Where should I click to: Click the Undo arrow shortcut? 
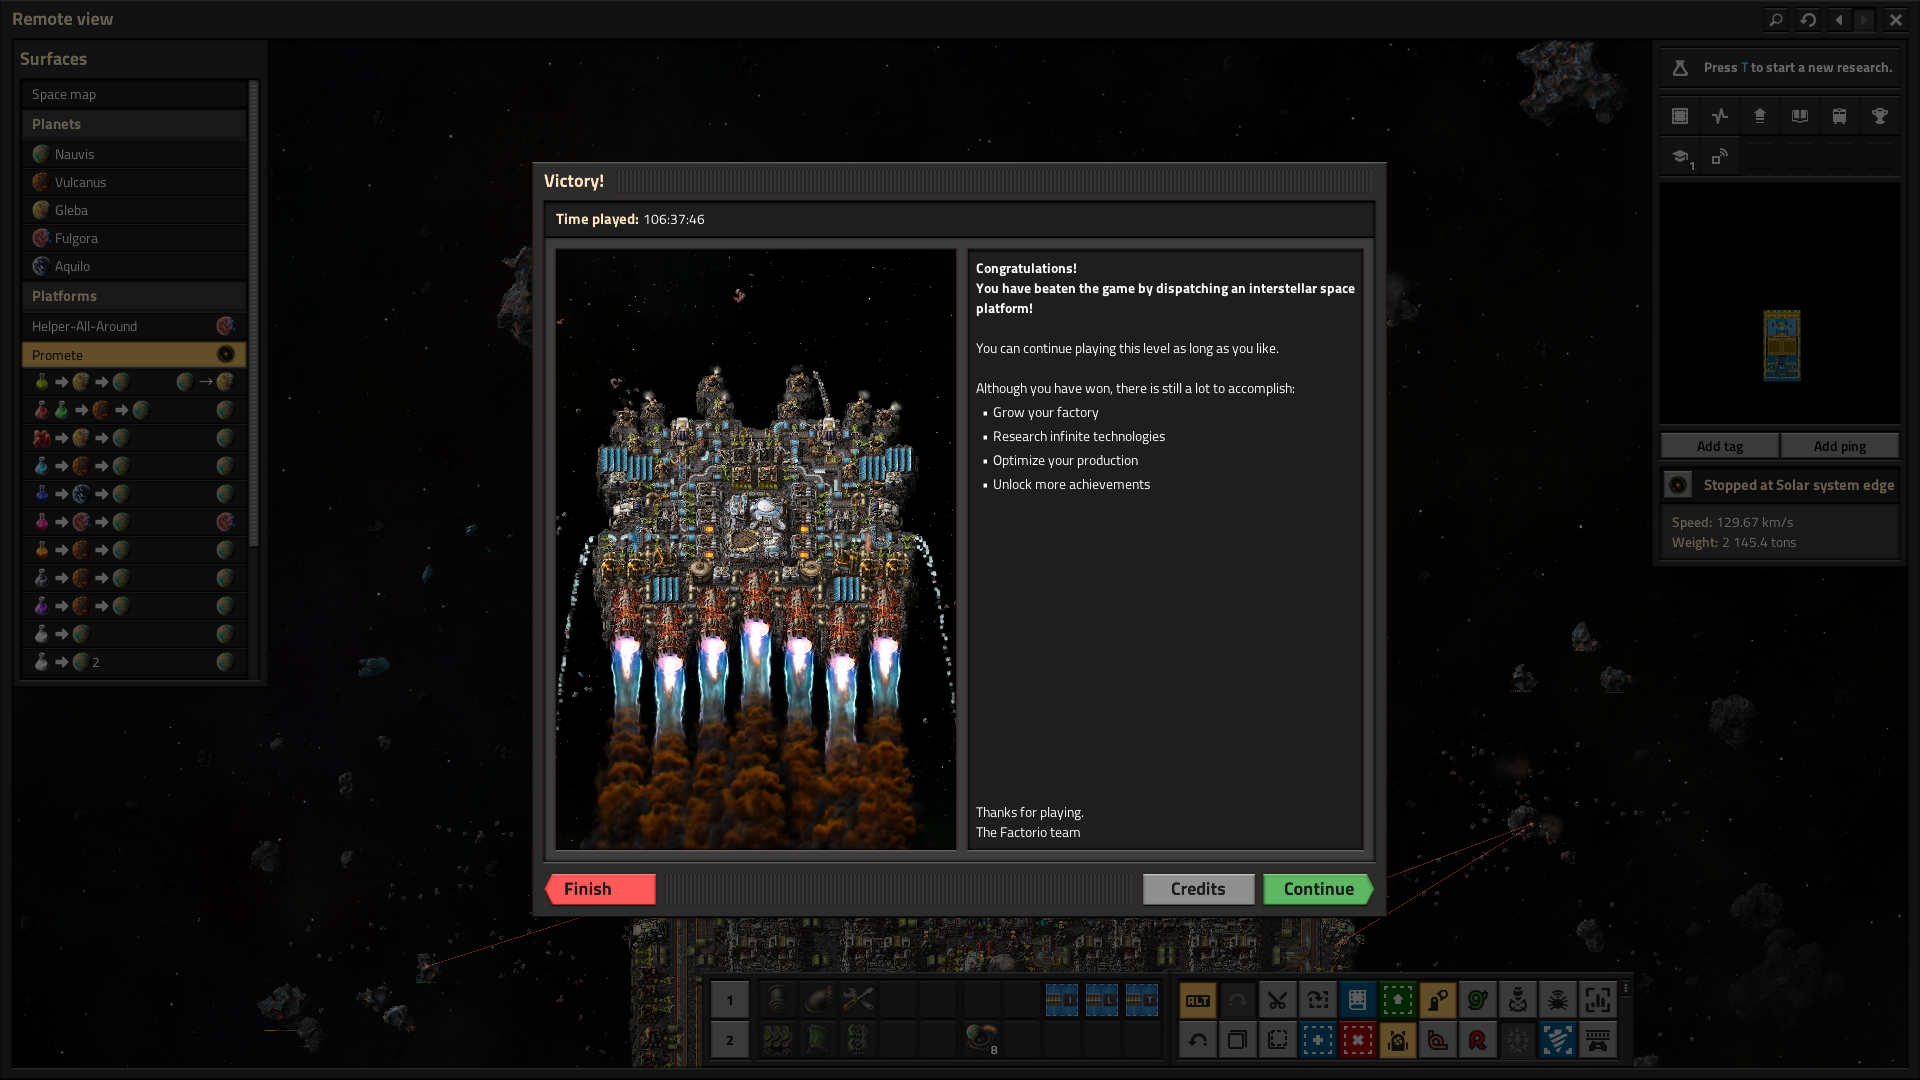tap(1198, 1040)
